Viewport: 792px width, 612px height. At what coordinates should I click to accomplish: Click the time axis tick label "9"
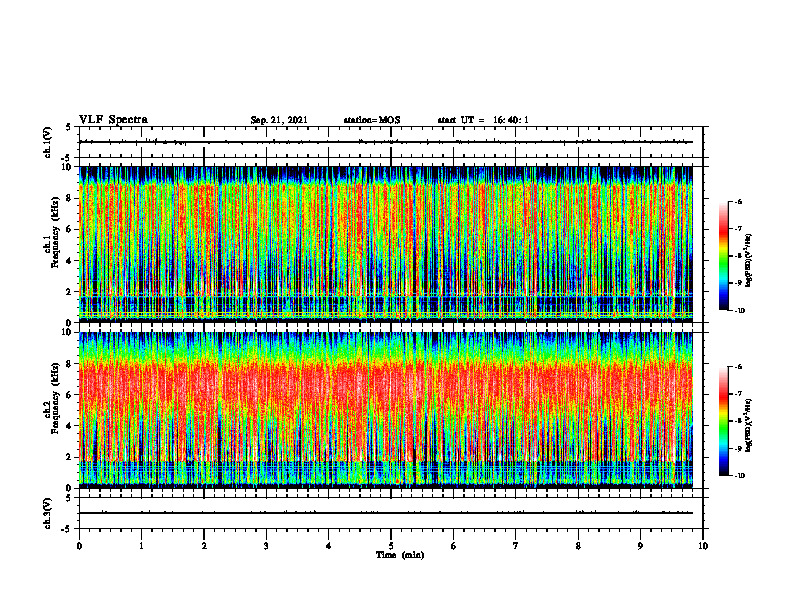[x=640, y=546]
